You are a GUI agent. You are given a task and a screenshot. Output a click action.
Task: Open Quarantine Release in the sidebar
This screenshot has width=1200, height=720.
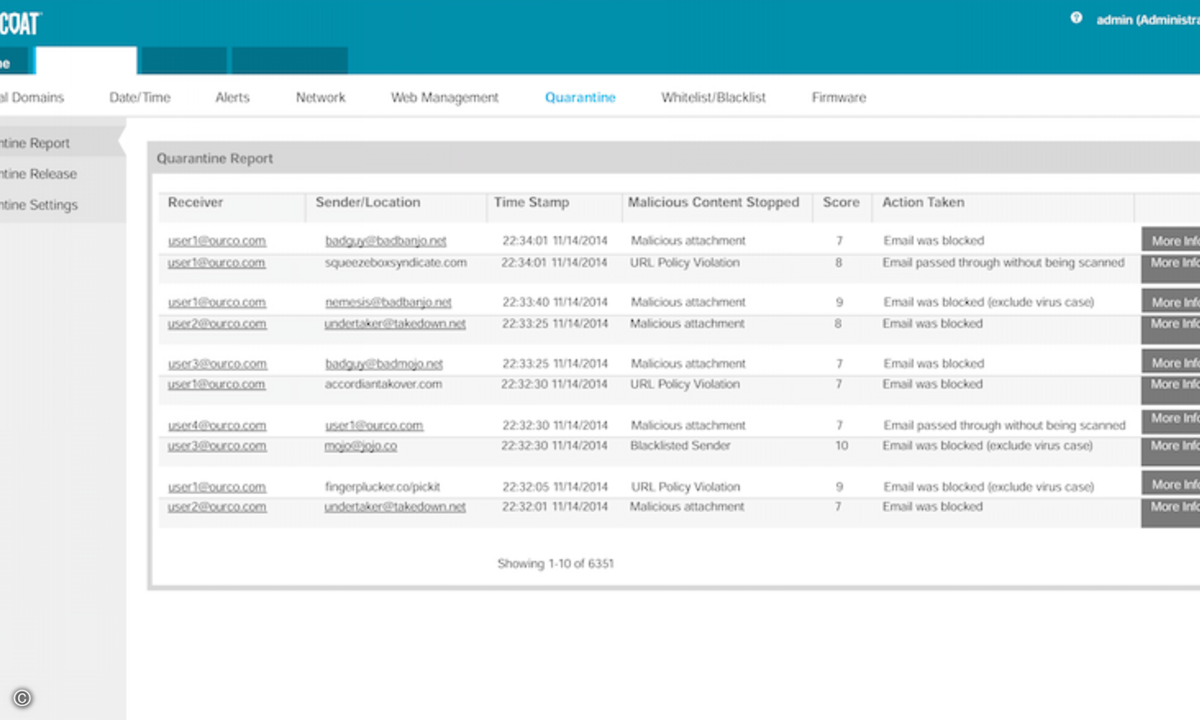pyautogui.click(x=38, y=174)
